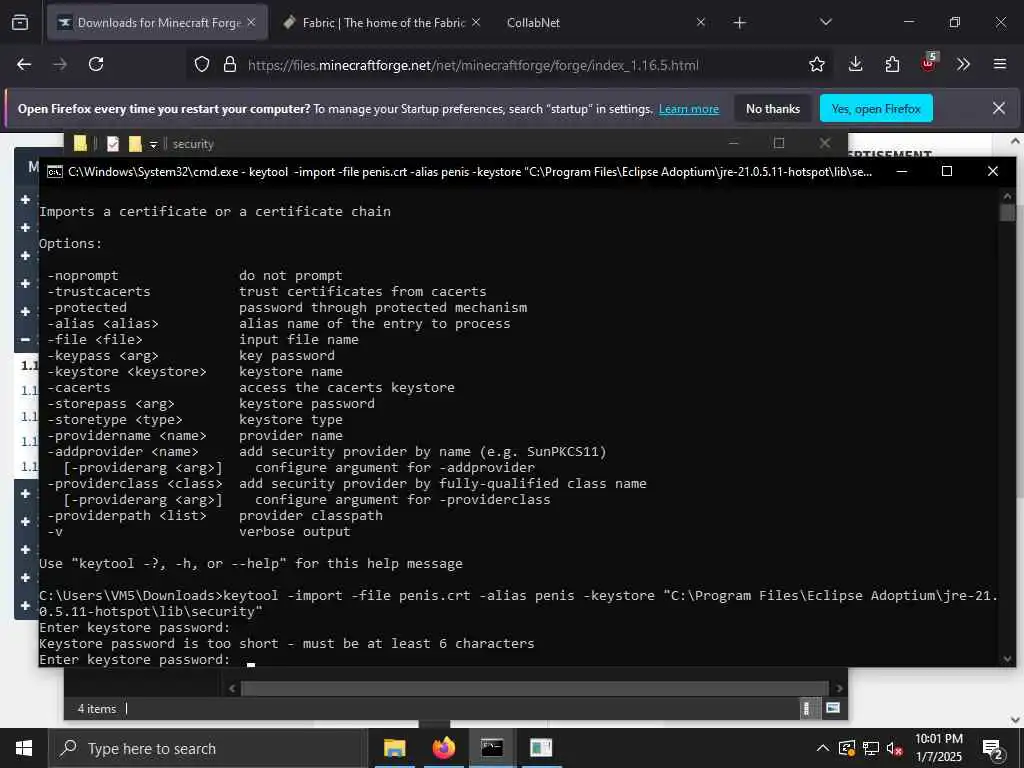This screenshot has width=1024, height=768.
Task: Click New folder icon in Explorer title bar
Action: pos(135,144)
